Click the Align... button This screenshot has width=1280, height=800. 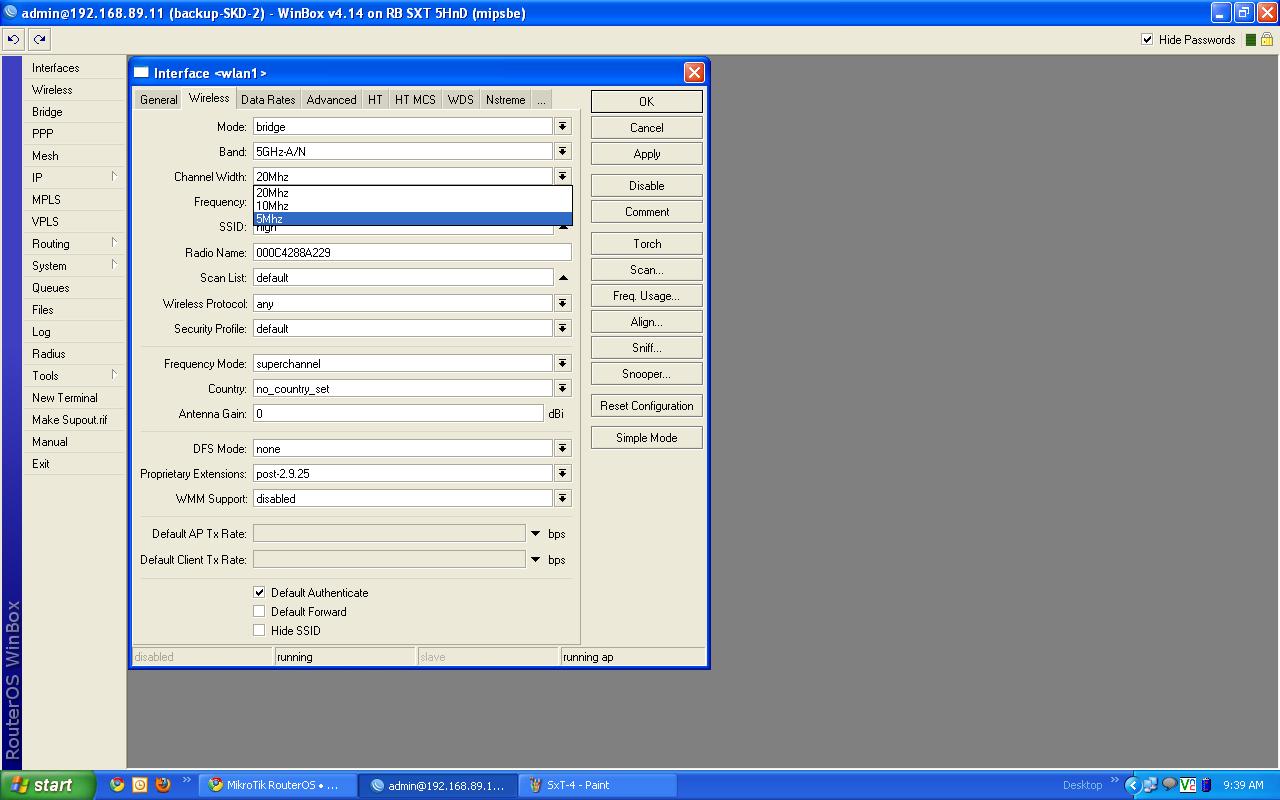647,321
